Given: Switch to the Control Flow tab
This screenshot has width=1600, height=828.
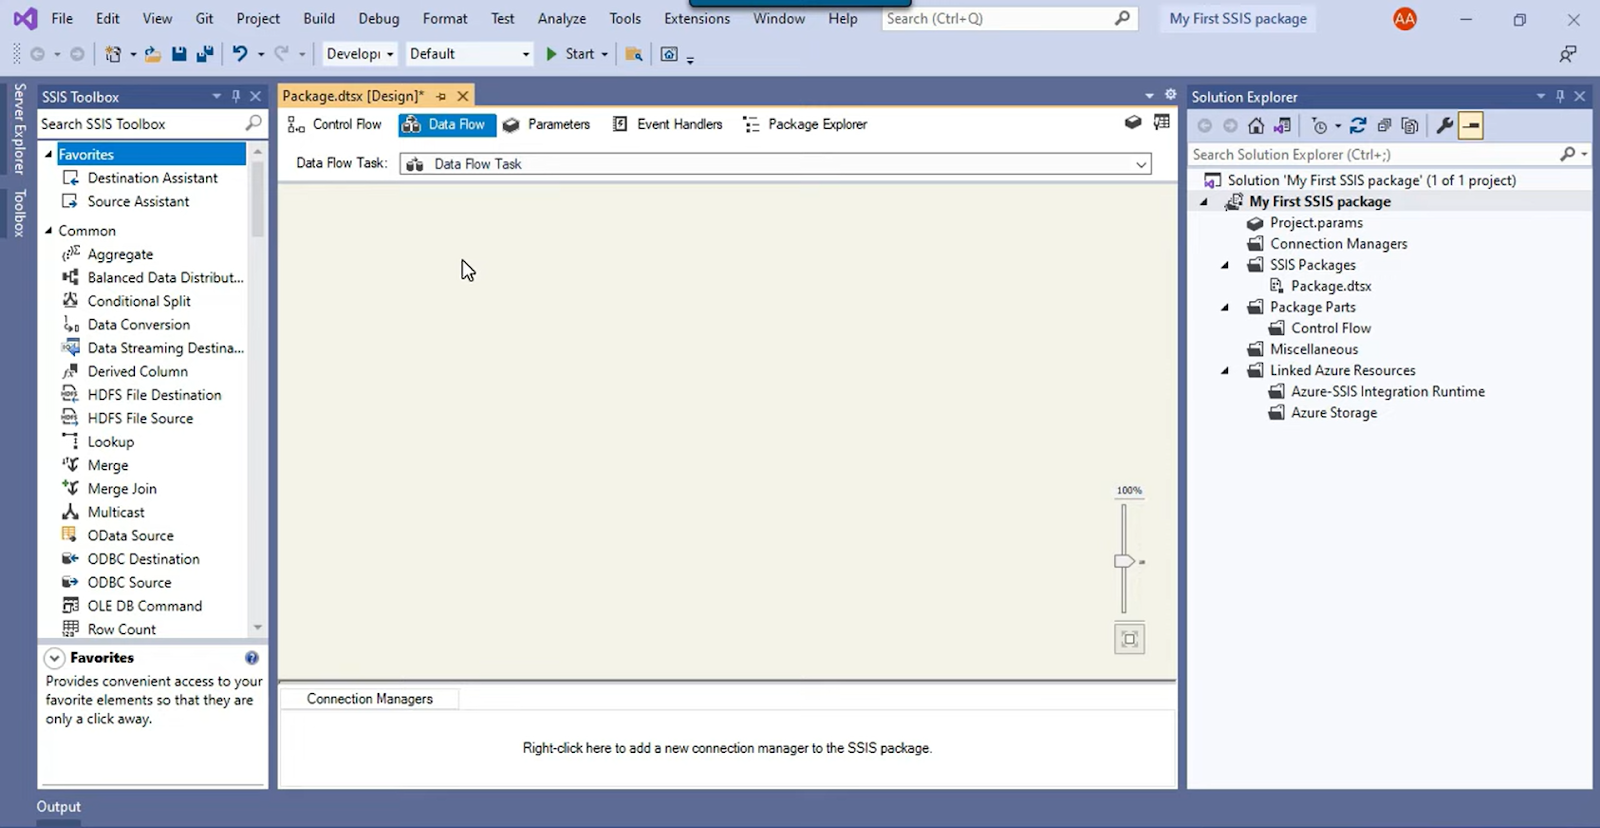Looking at the screenshot, I should pyautogui.click(x=335, y=125).
